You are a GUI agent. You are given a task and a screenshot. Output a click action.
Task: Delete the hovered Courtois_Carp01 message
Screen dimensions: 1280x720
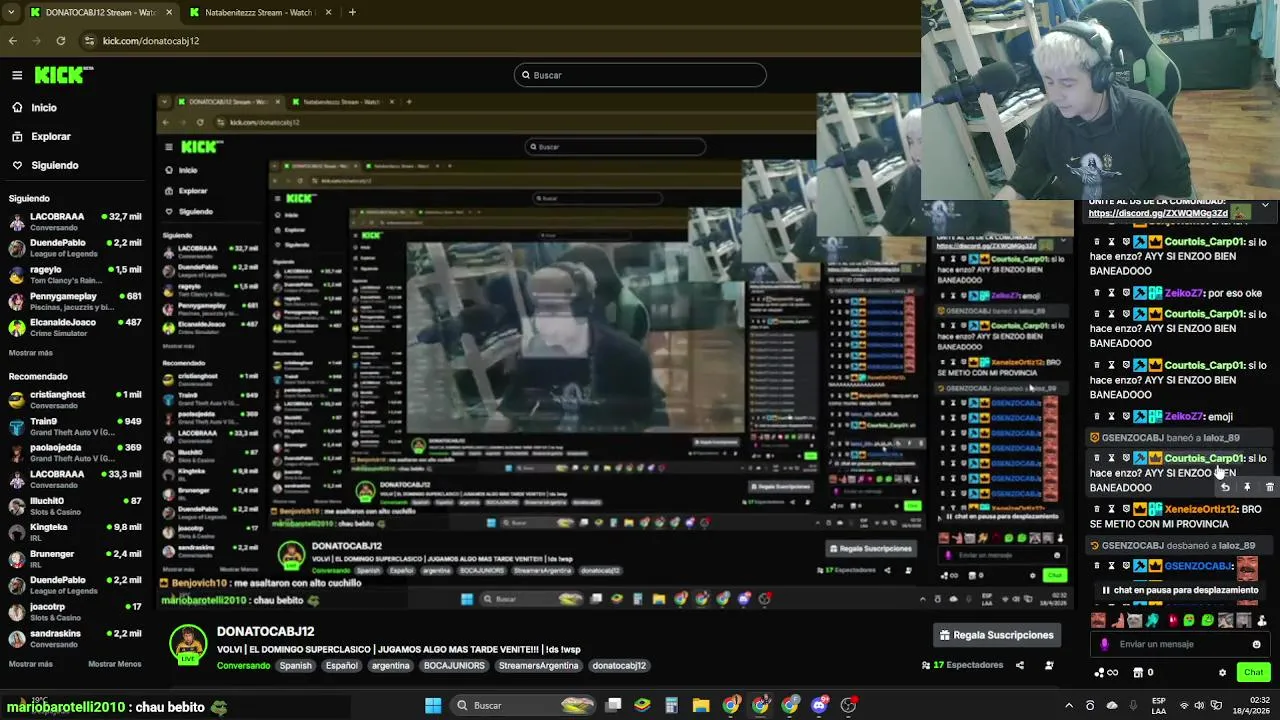pos(1269,487)
